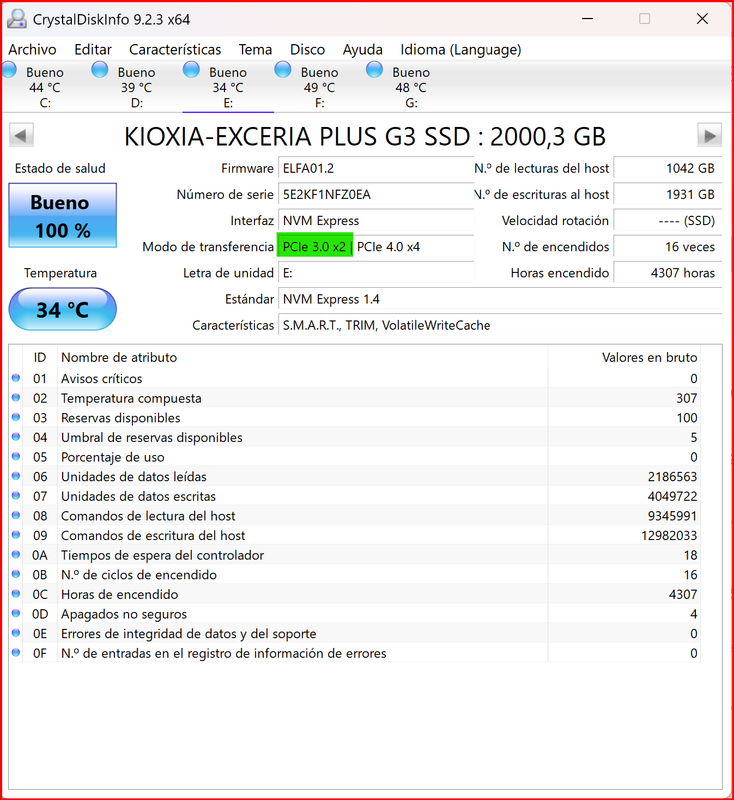734x800 pixels.
Task: Minimize the CrystalDiskInfo window
Action: 588,19
